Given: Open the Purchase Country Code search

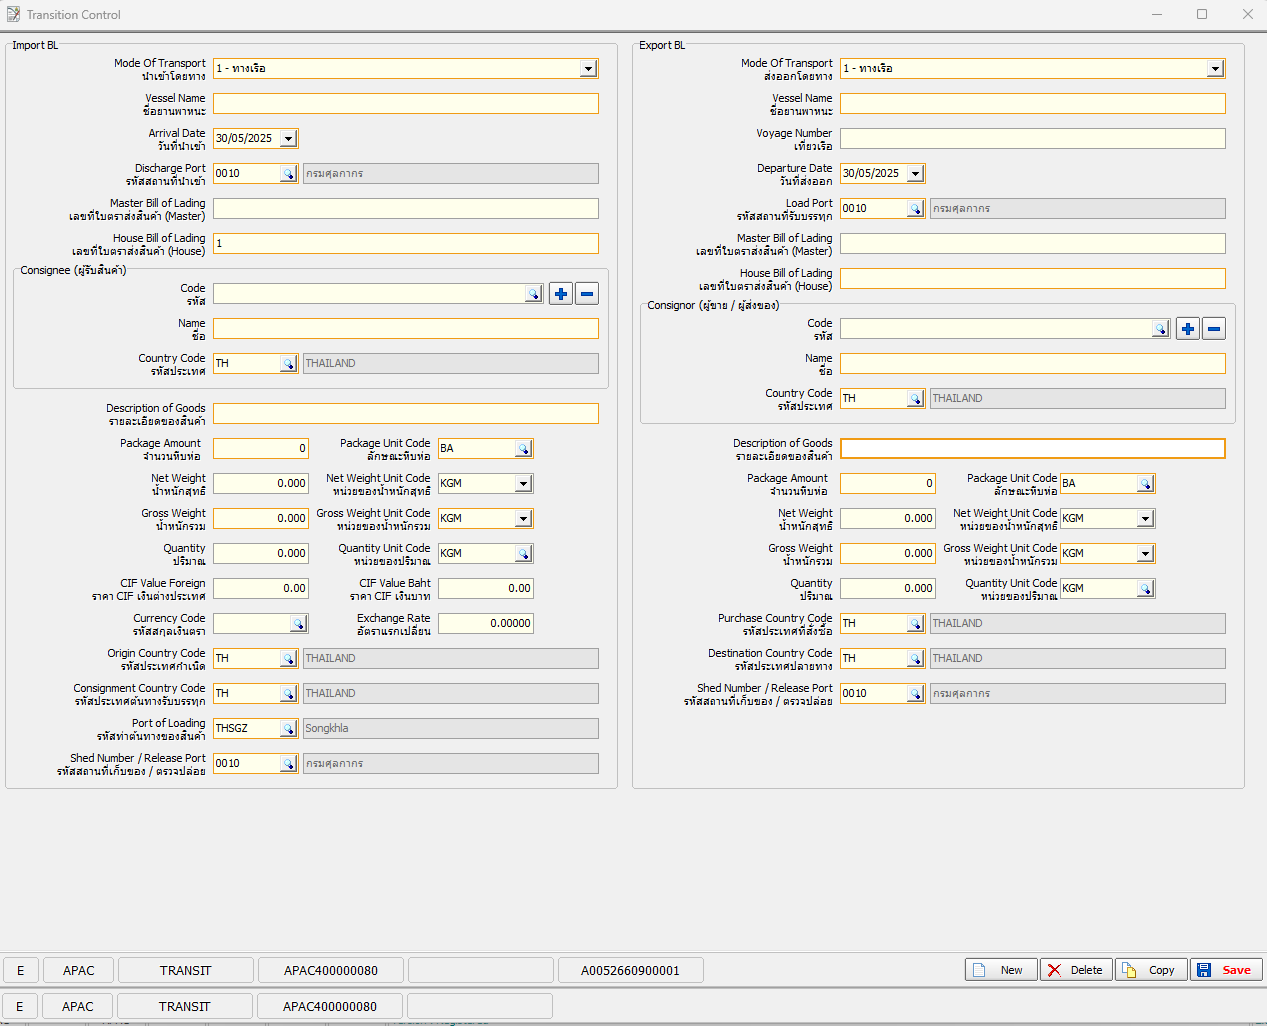Looking at the screenshot, I should pos(915,624).
